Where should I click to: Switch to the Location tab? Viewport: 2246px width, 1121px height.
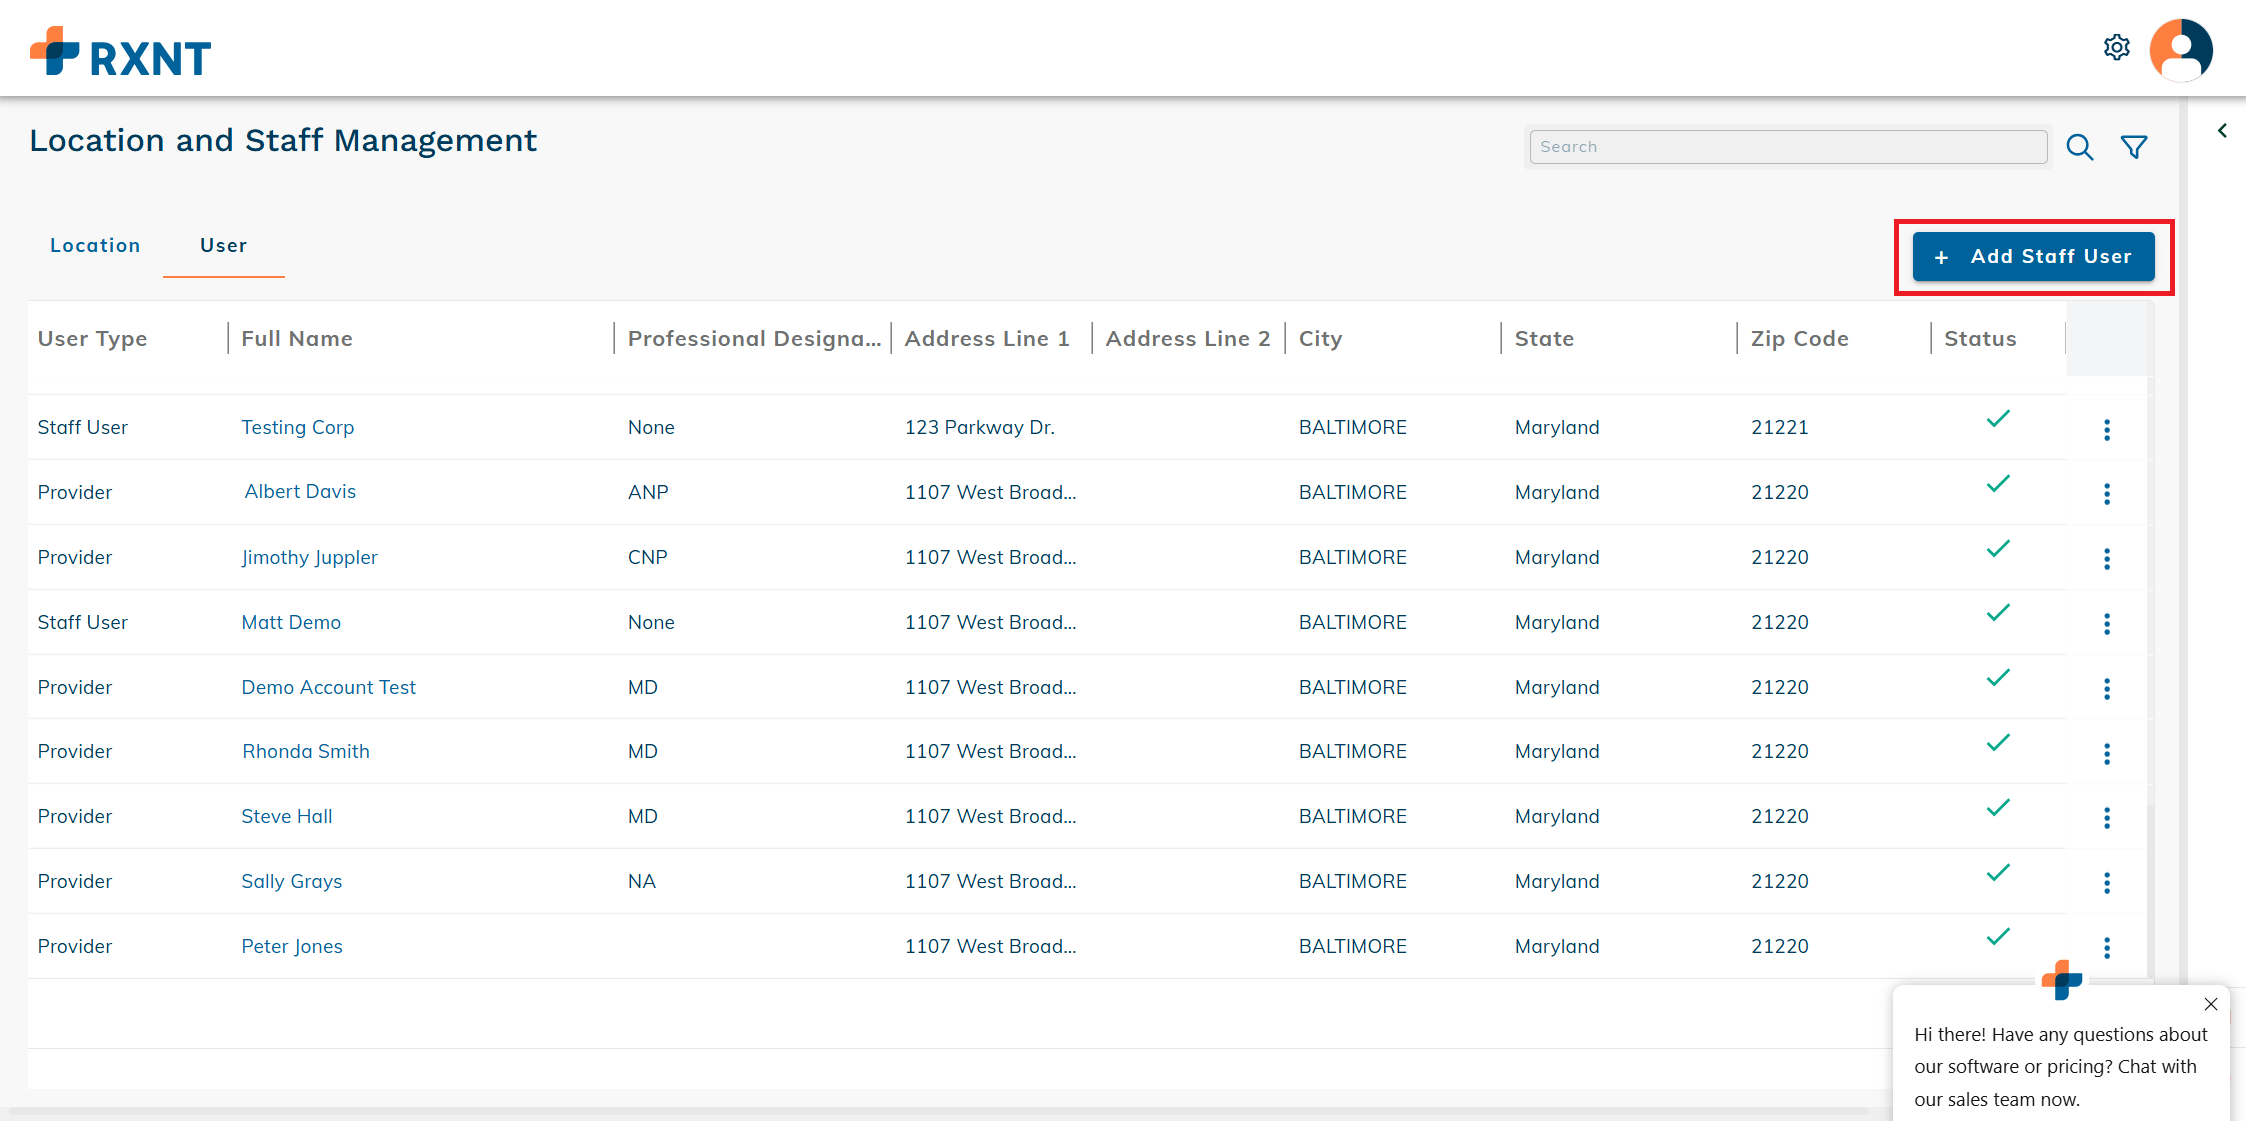click(x=95, y=246)
